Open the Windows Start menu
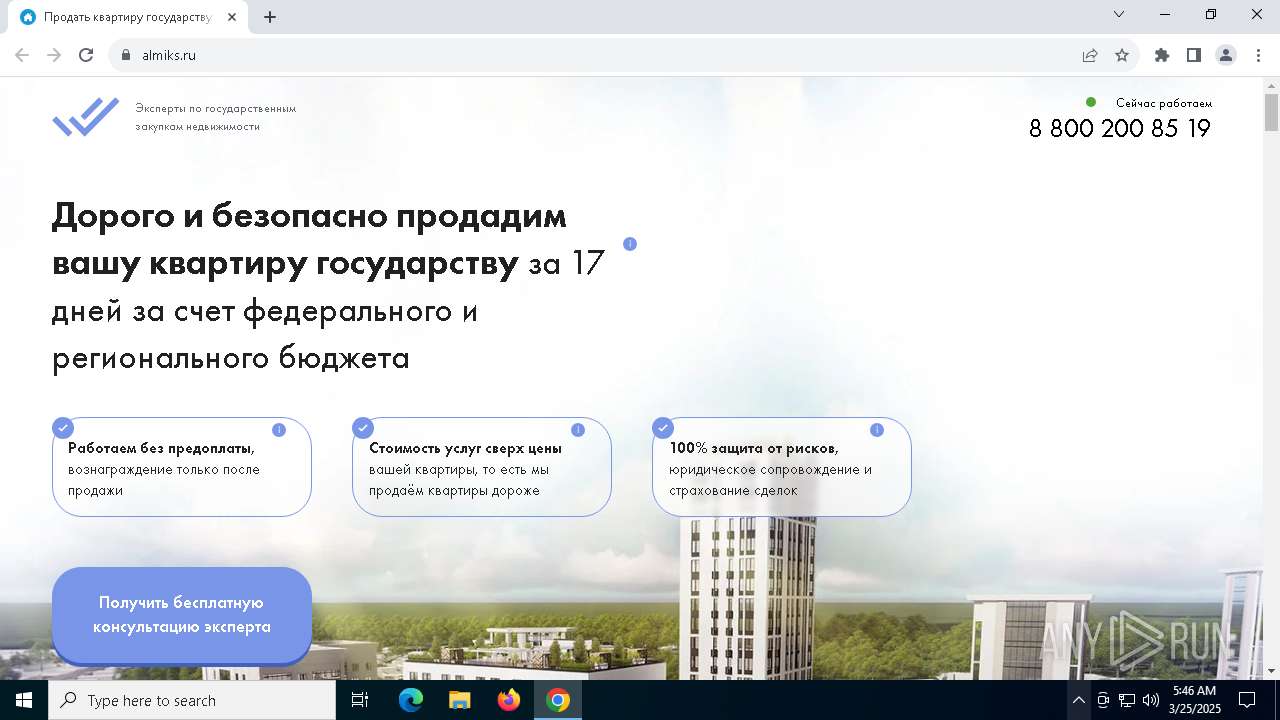 pyautogui.click(x=24, y=700)
